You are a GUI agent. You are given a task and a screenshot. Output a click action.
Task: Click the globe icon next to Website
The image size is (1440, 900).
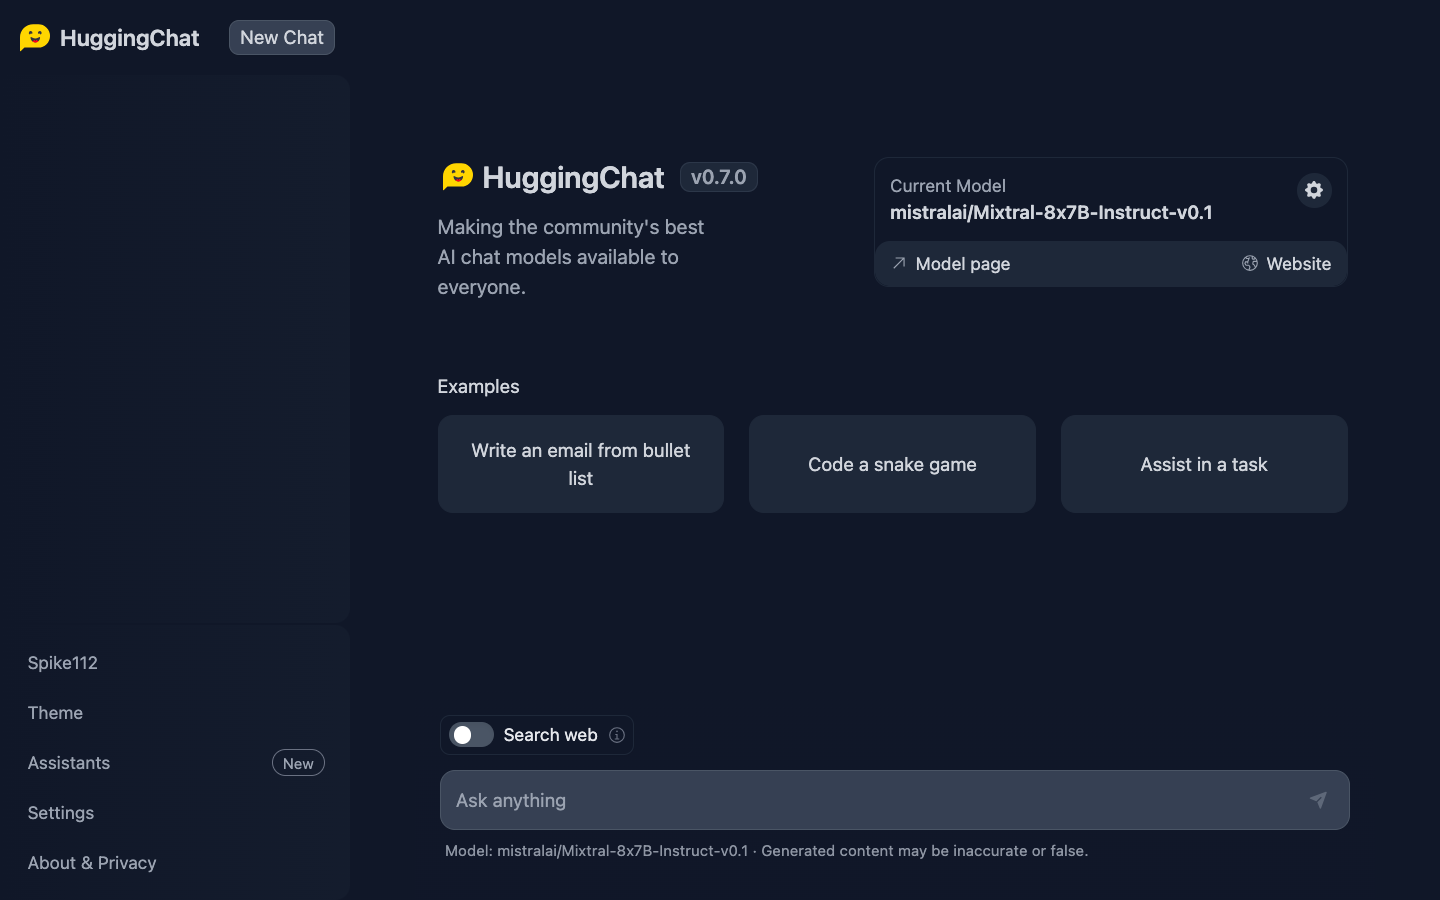pyautogui.click(x=1249, y=263)
